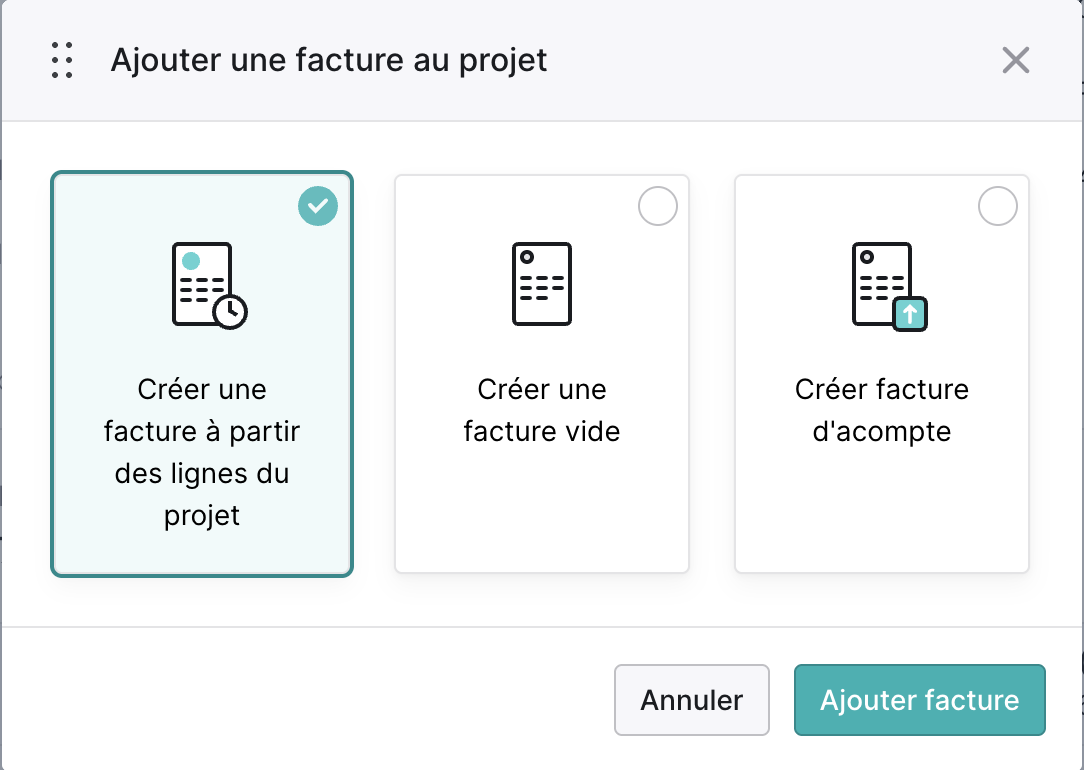Click the clock badge on first invoice icon
Viewport: 1084px width, 770px height.
[230, 312]
